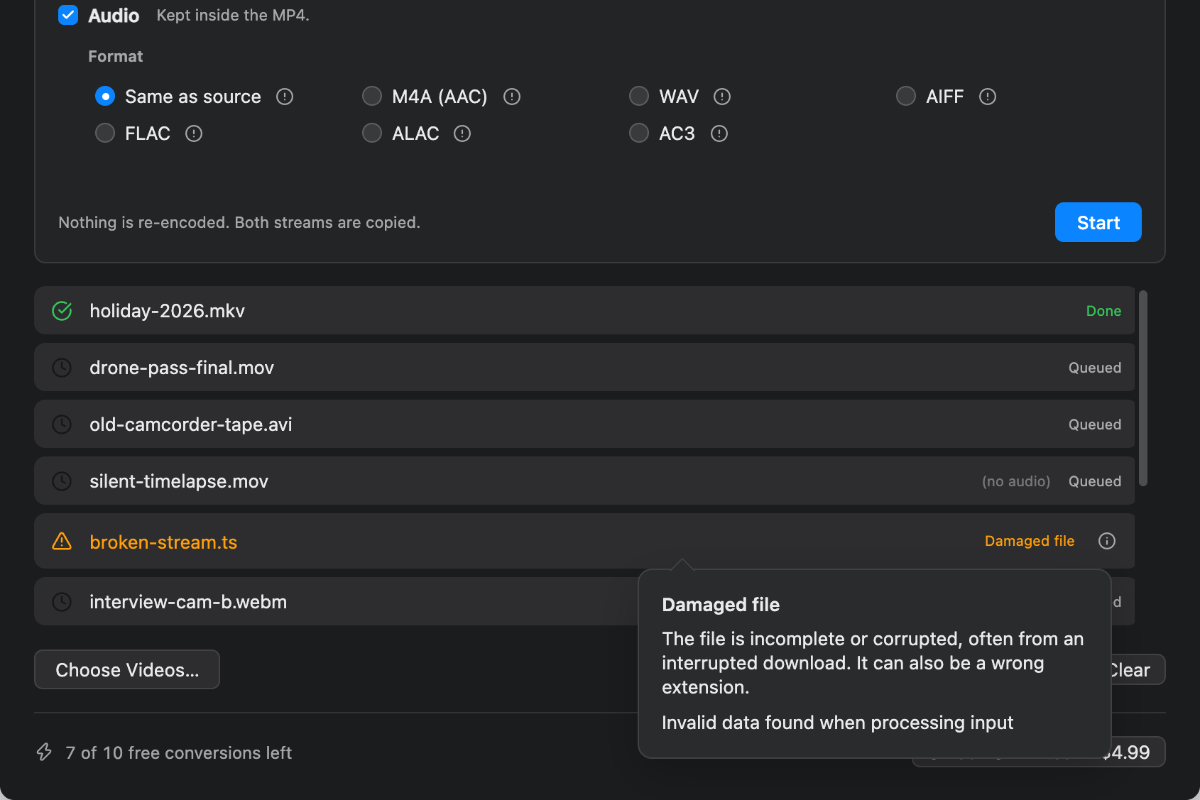The height and width of the screenshot is (800, 1200).
Task: Click the FLAC info icon
Action: (194, 133)
